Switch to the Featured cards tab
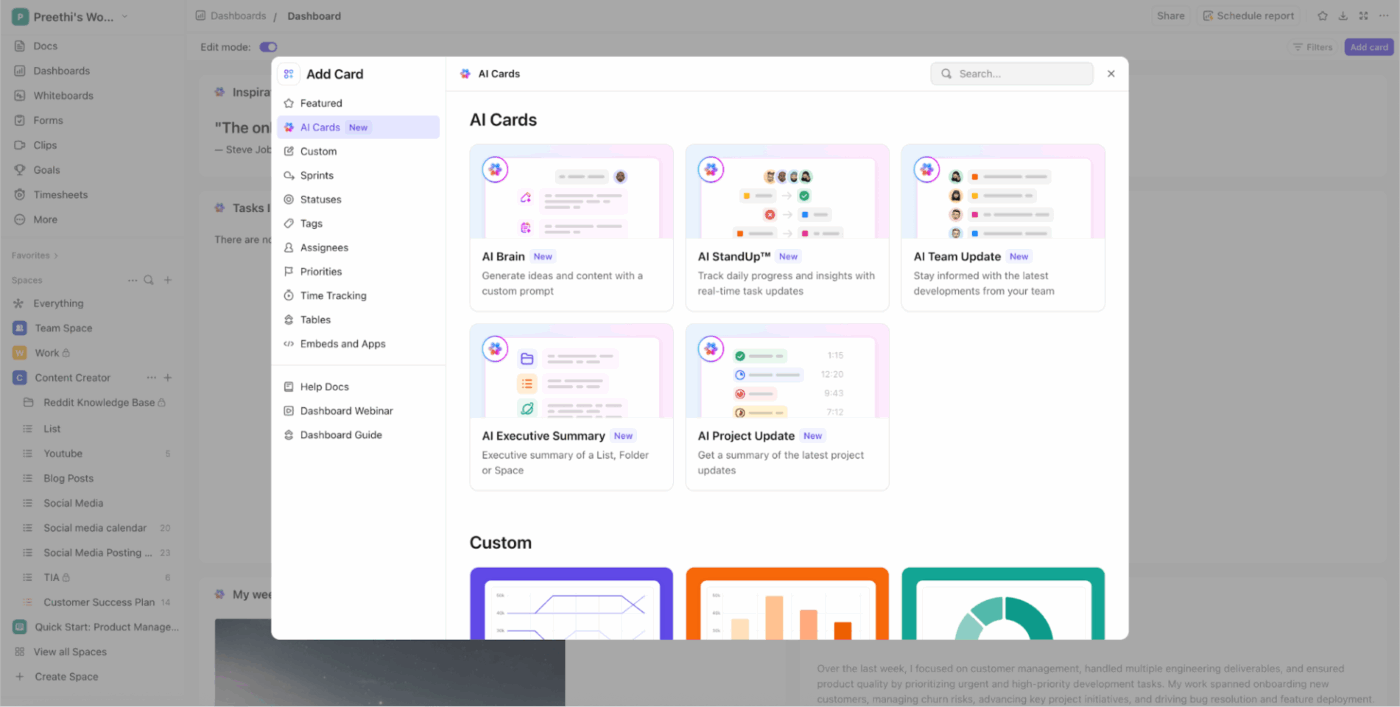The width and height of the screenshot is (1400, 707). [x=320, y=102]
